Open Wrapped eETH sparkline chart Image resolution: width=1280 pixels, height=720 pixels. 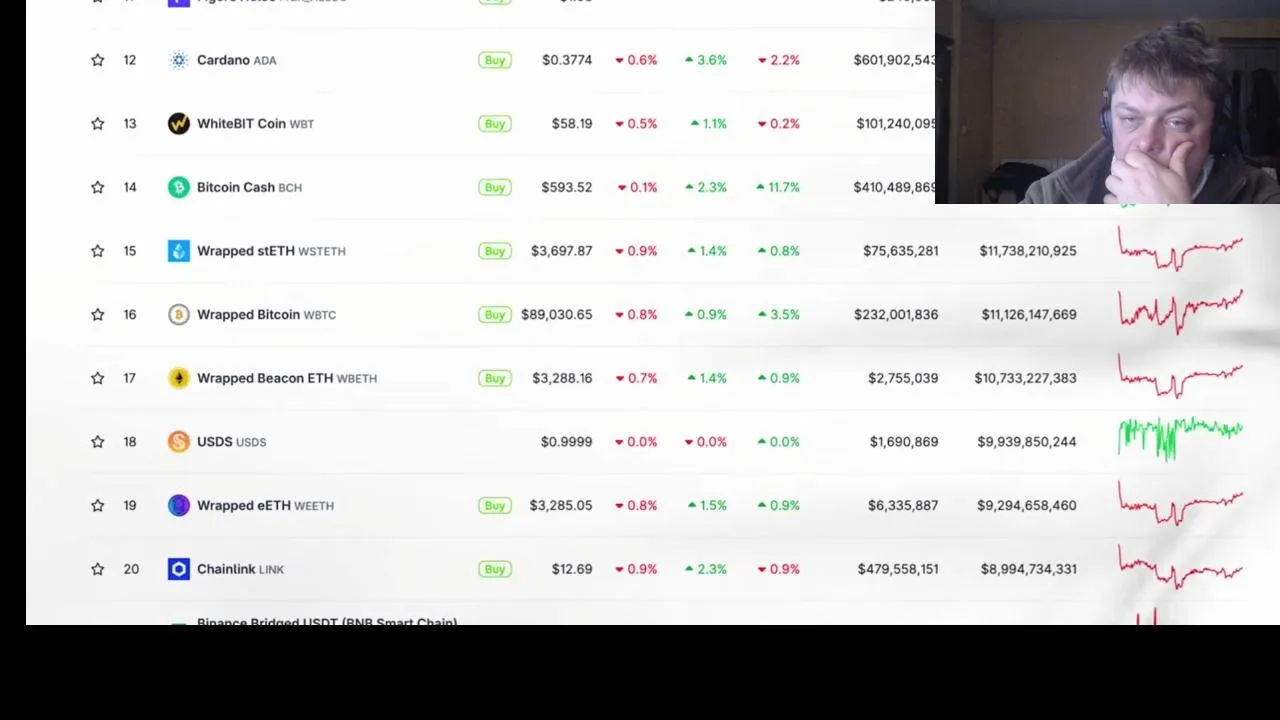1180,504
